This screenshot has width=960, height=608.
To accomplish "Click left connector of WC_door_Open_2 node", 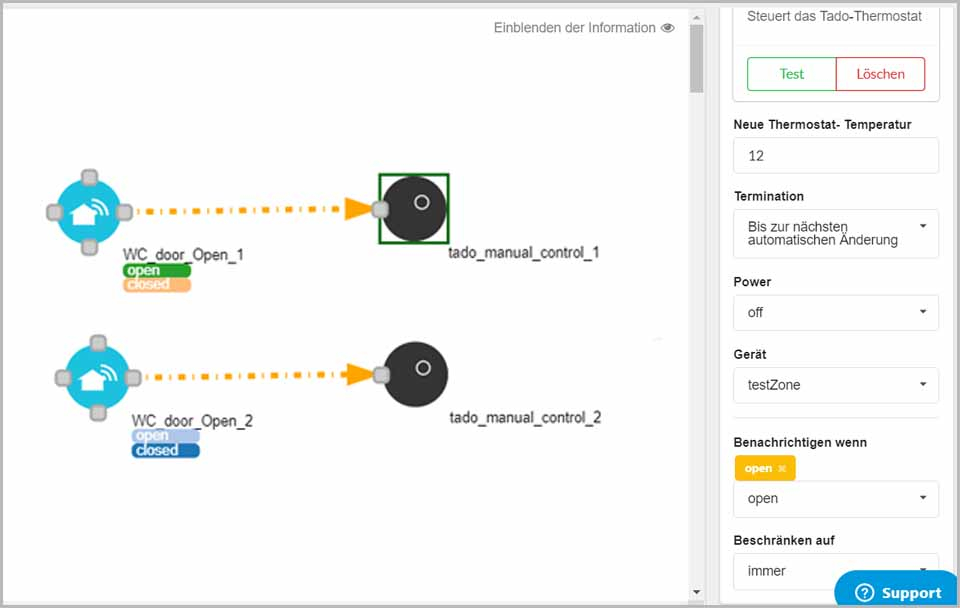I will [x=63, y=377].
